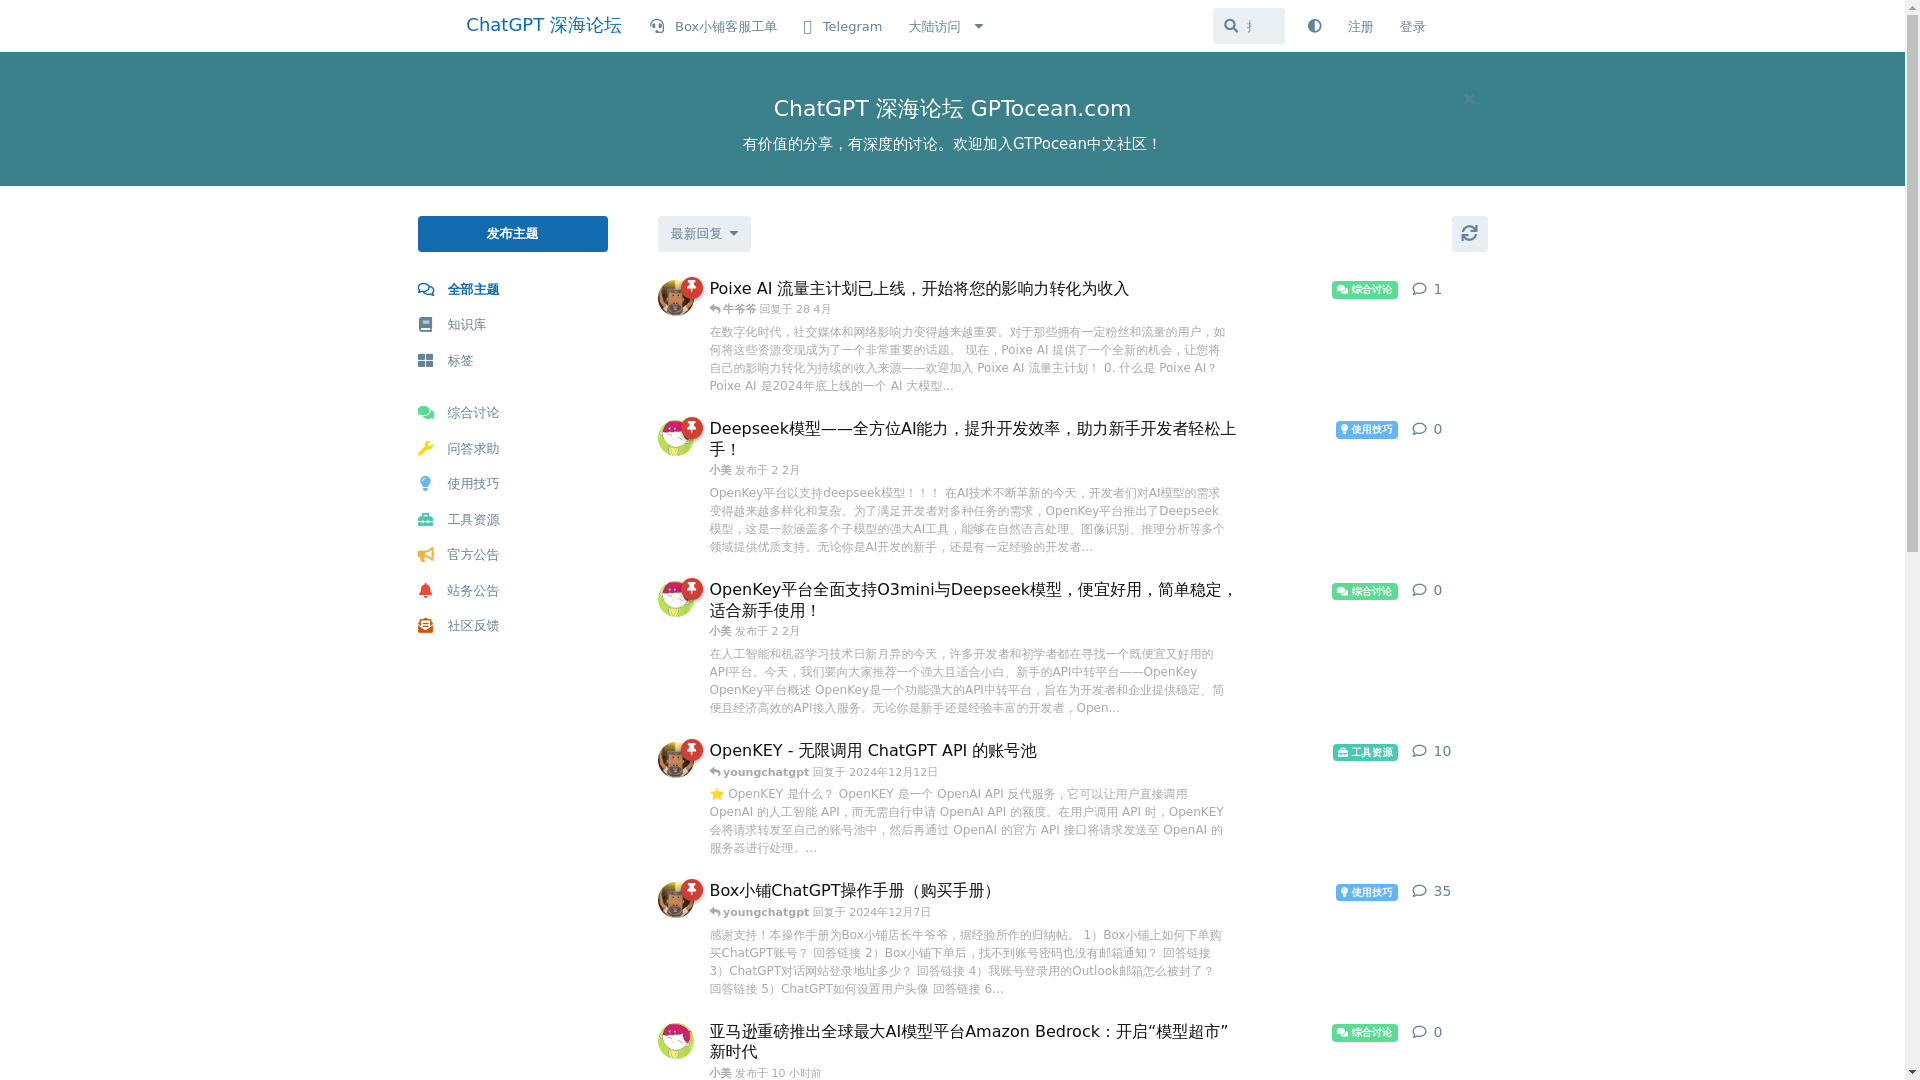Viewport: 1920px width, 1080px height.
Task: Open the Poixe AI 流量主计划 topic
Action: pyautogui.click(x=919, y=289)
